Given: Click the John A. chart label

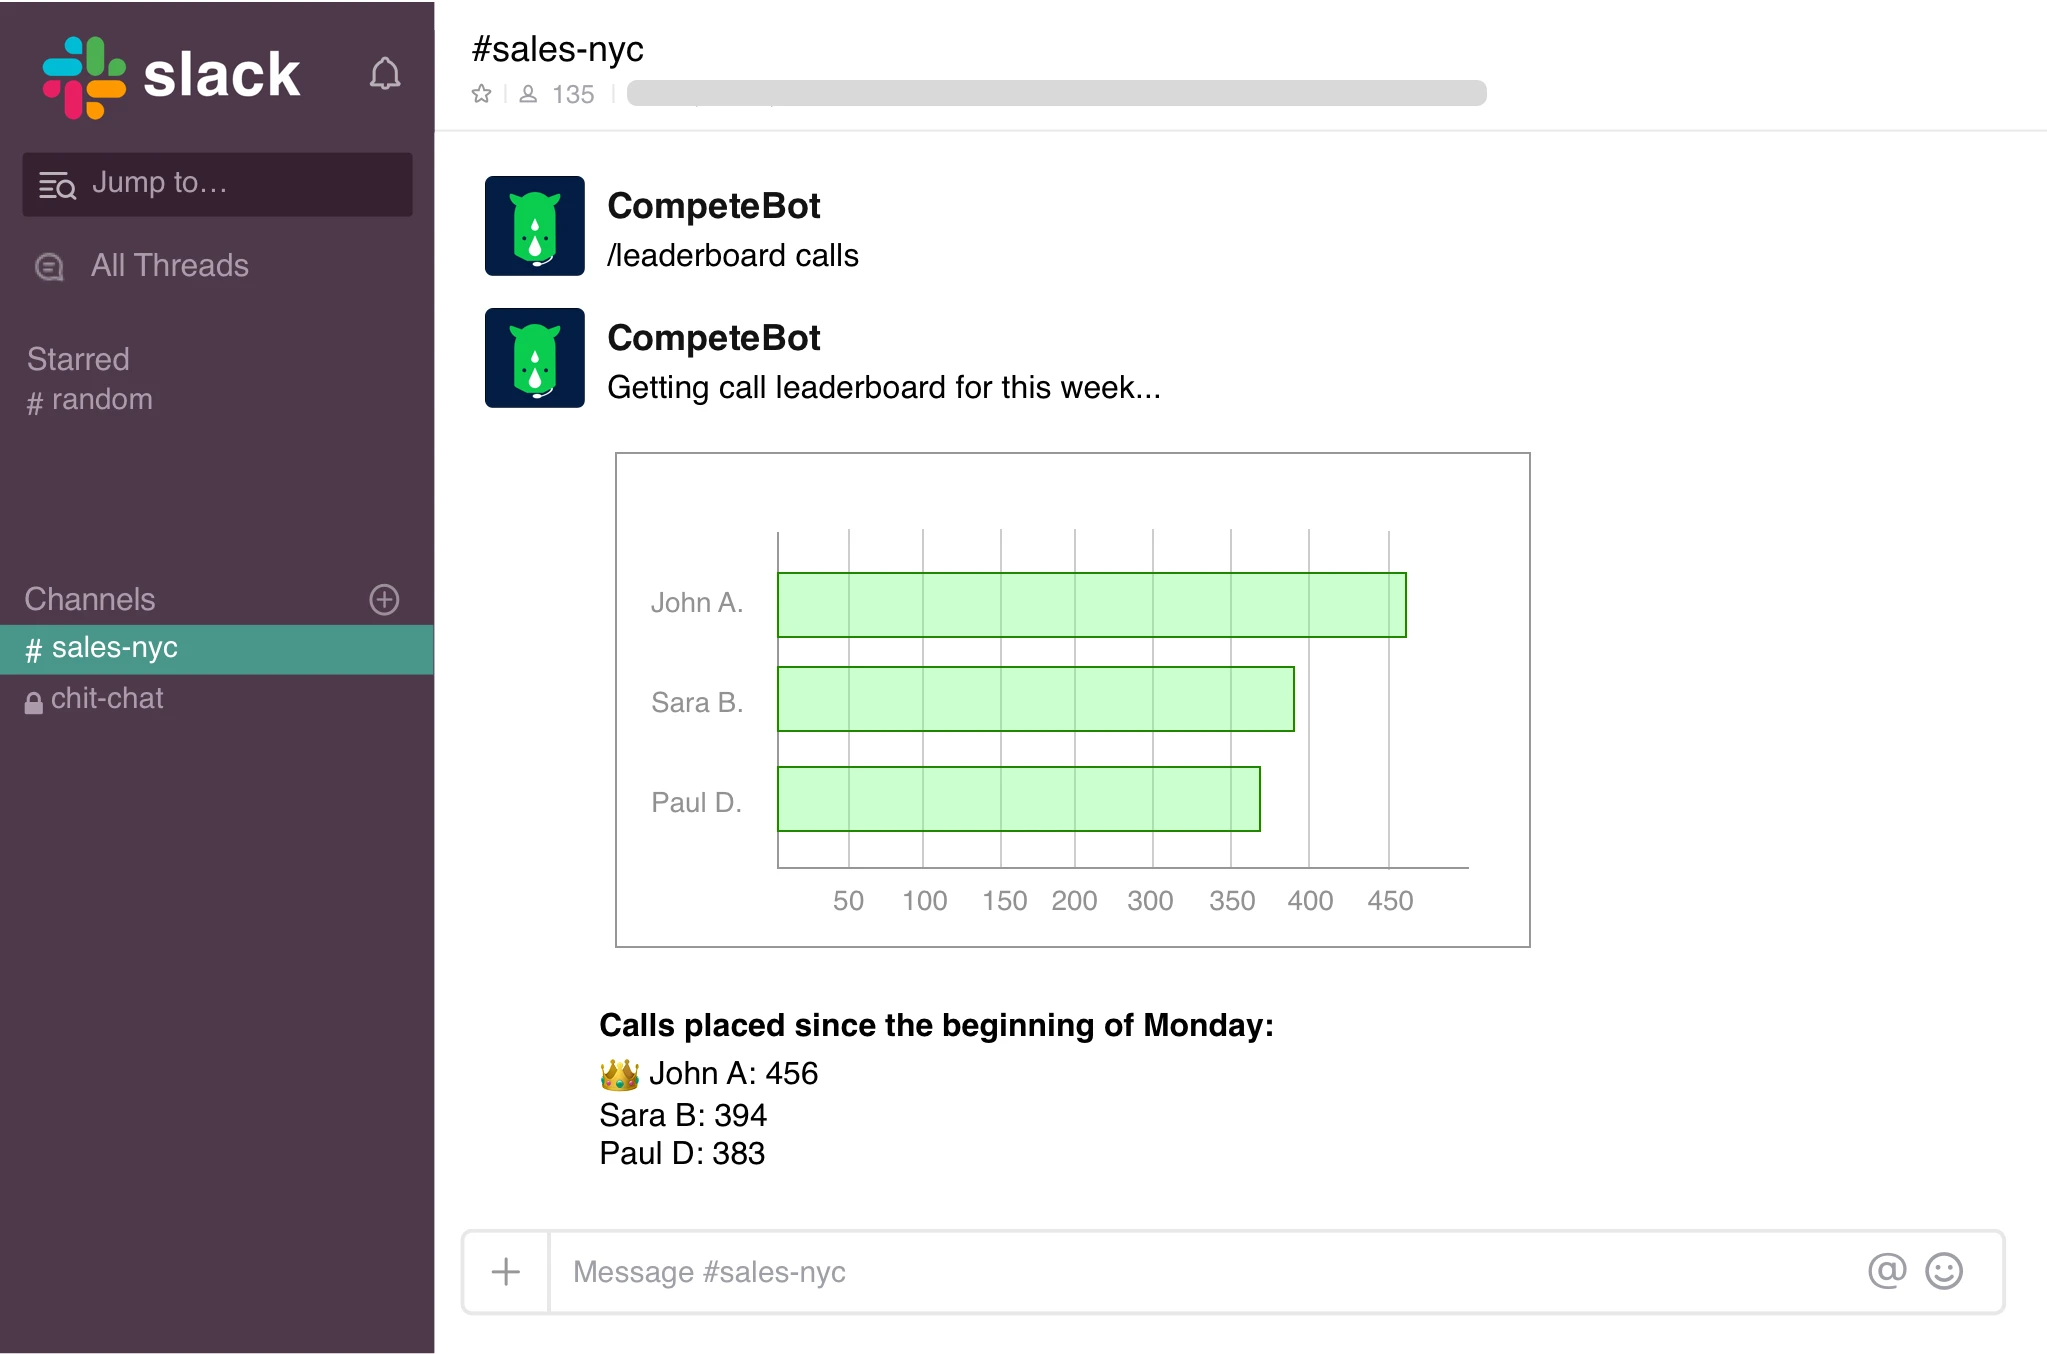Looking at the screenshot, I should (x=697, y=603).
